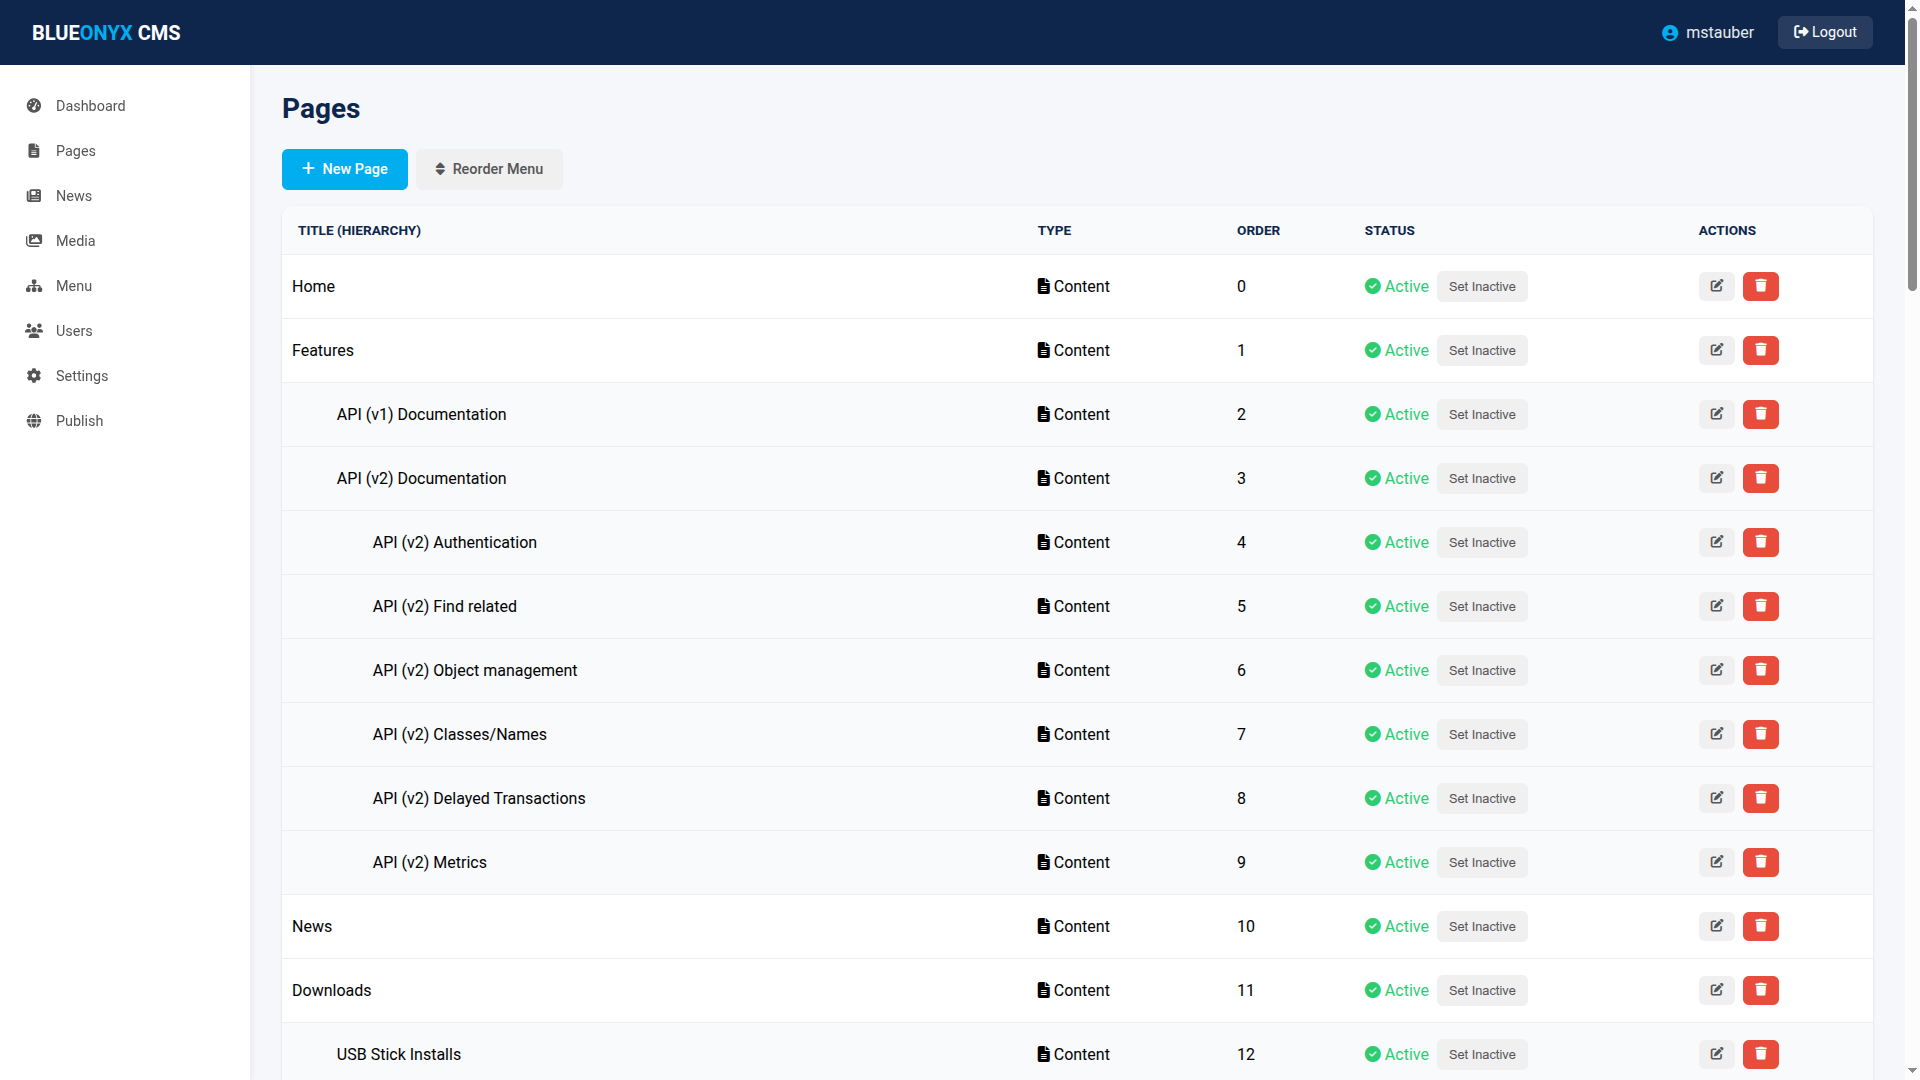
Task: Create a New Page
Action: [x=344, y=169]
